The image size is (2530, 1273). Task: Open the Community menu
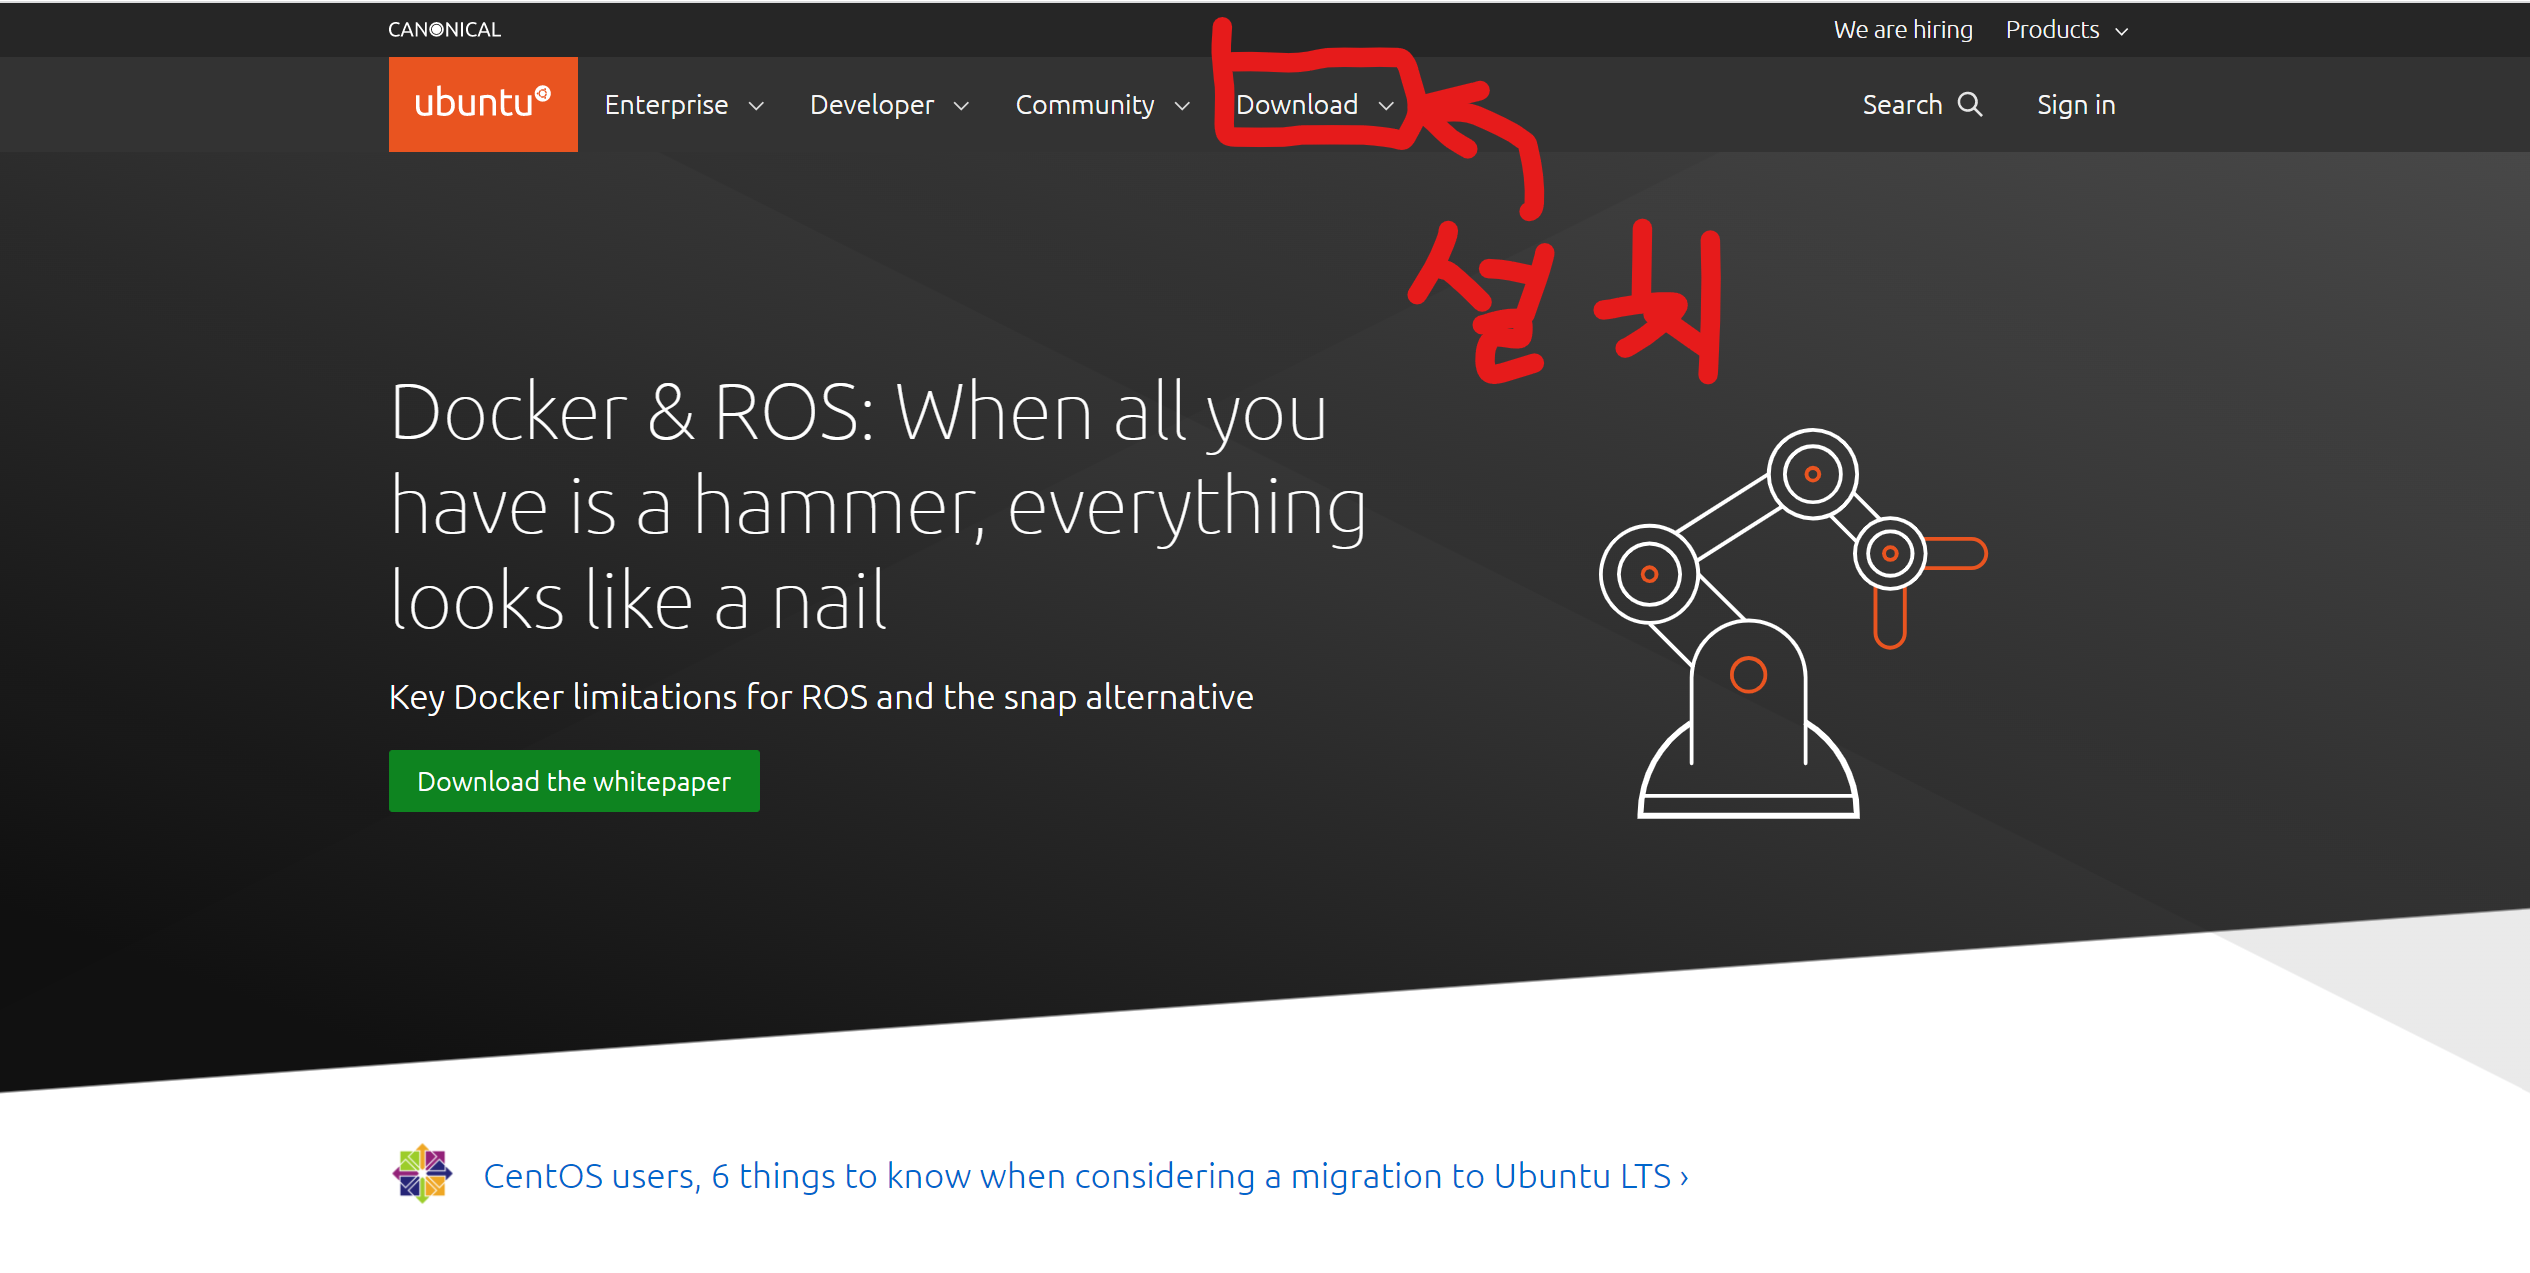pyautogui.click(x=1084, y=105)
